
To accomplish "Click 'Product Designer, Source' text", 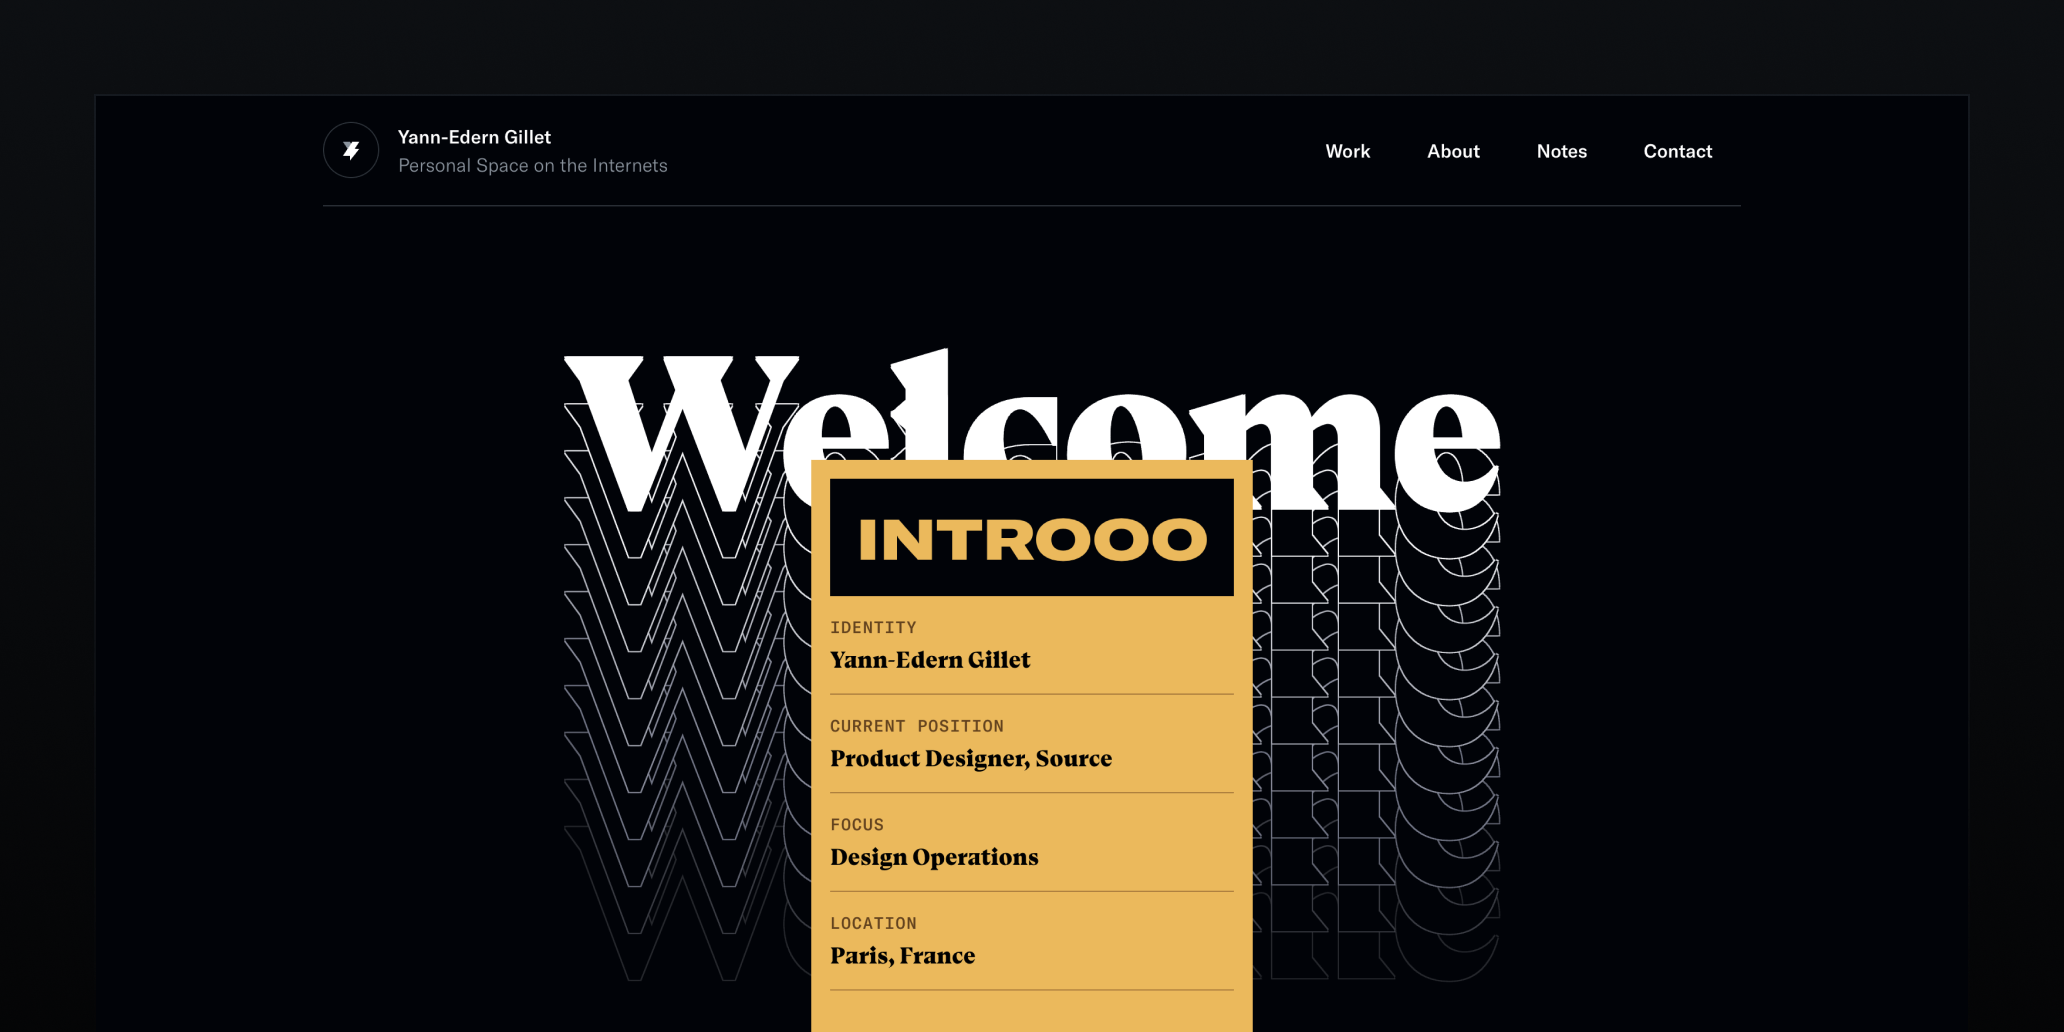I will [970, 759].
